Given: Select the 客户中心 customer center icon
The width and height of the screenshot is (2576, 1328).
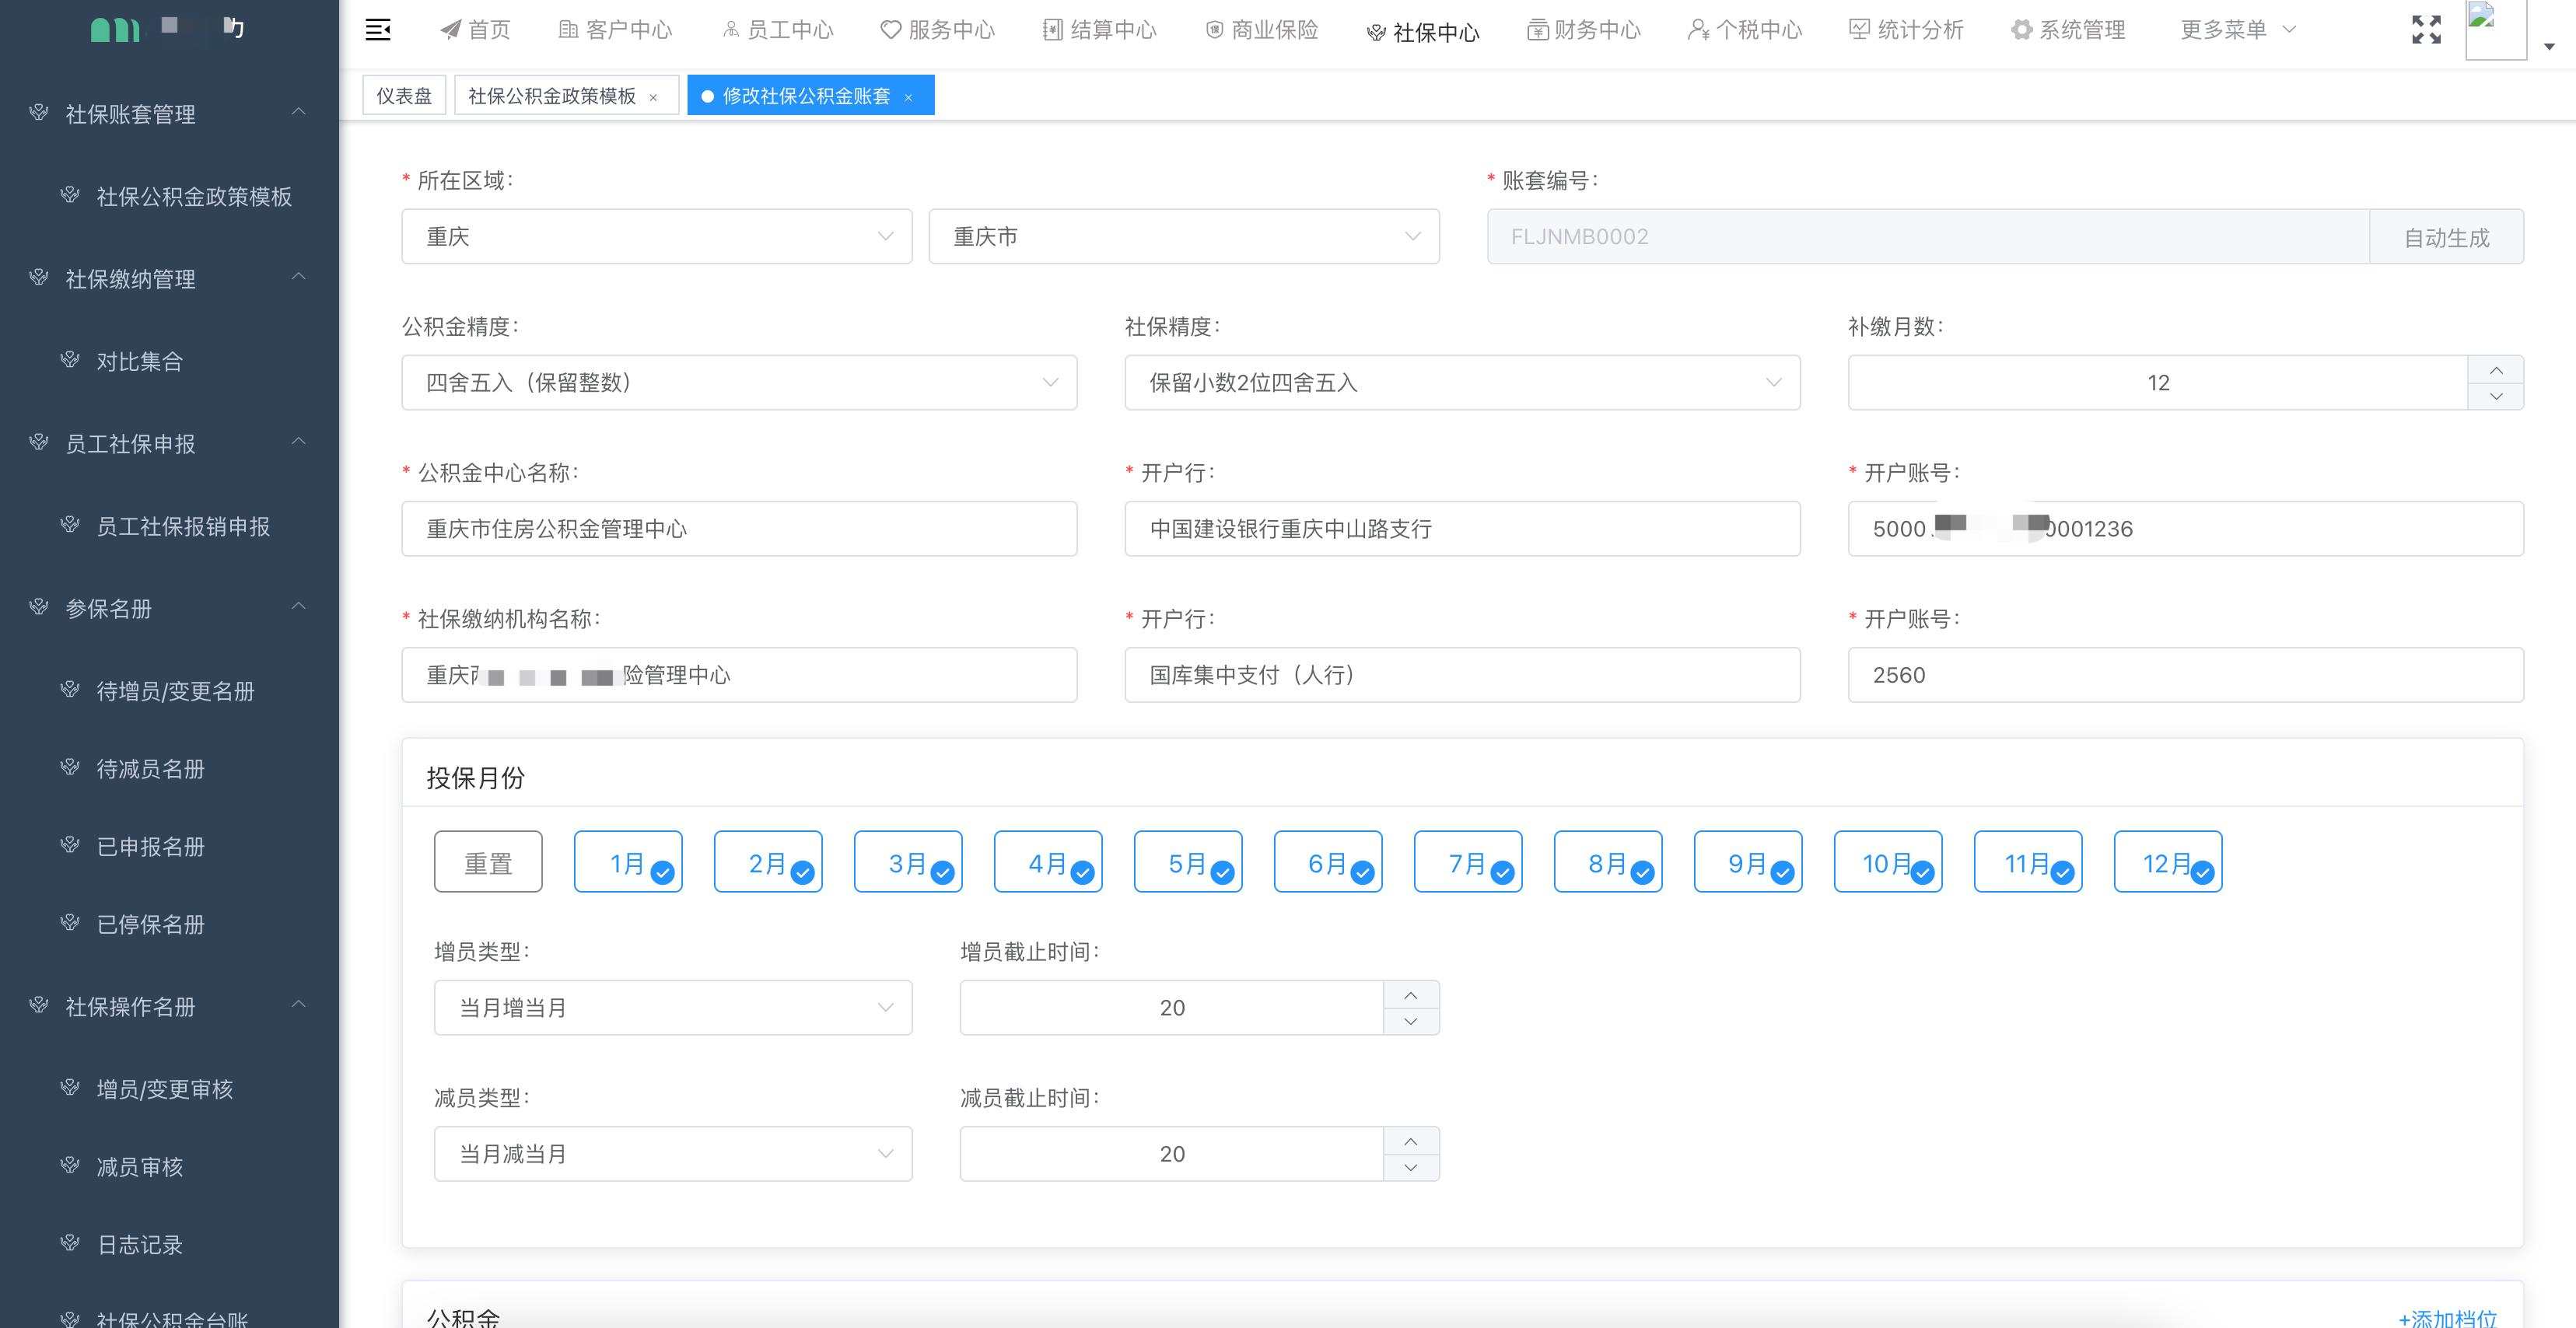Looking at the screenshot, I should [568, 29].
